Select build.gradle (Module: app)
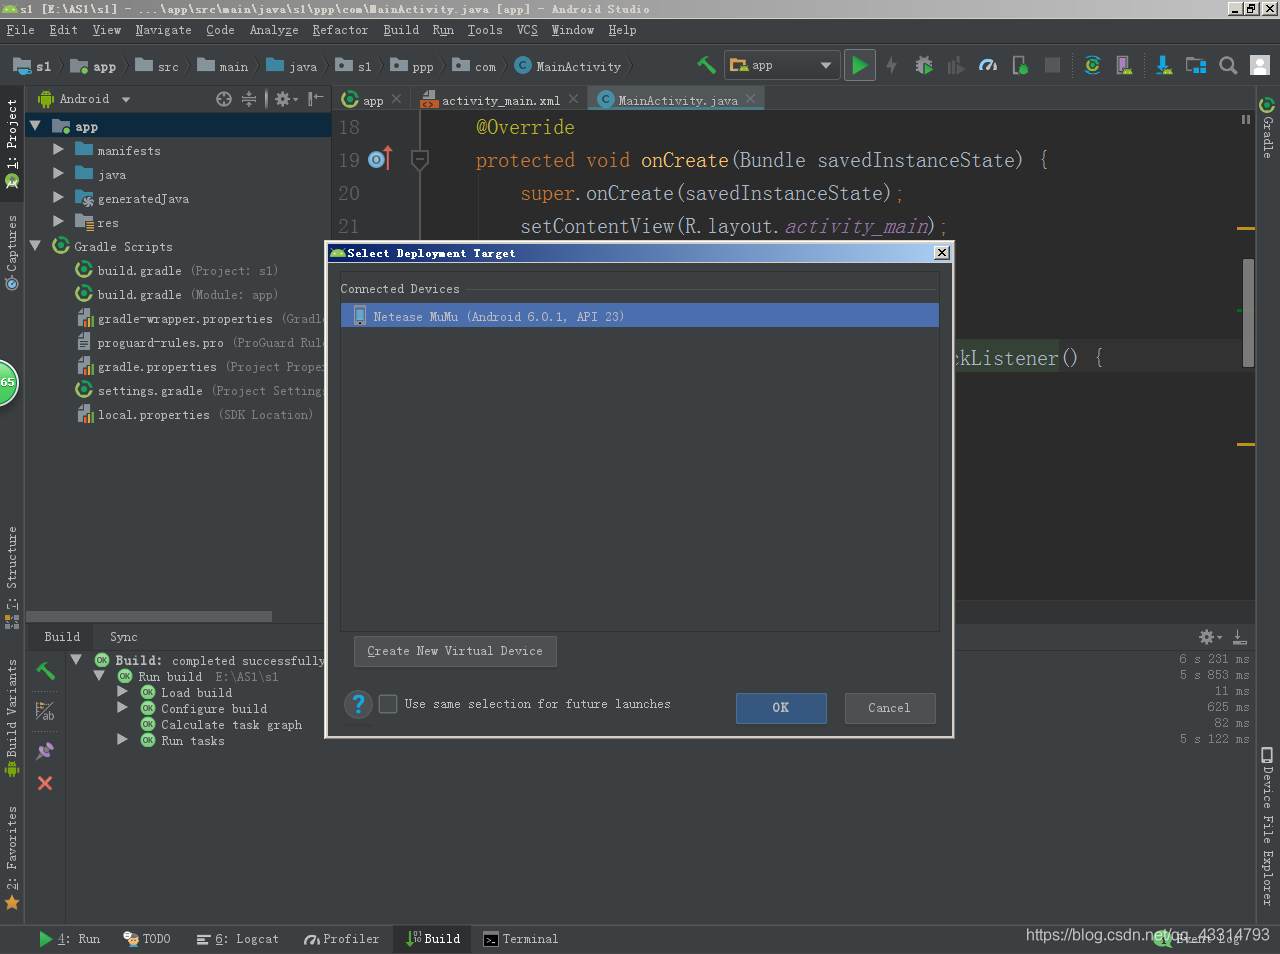 click(177, 295)
